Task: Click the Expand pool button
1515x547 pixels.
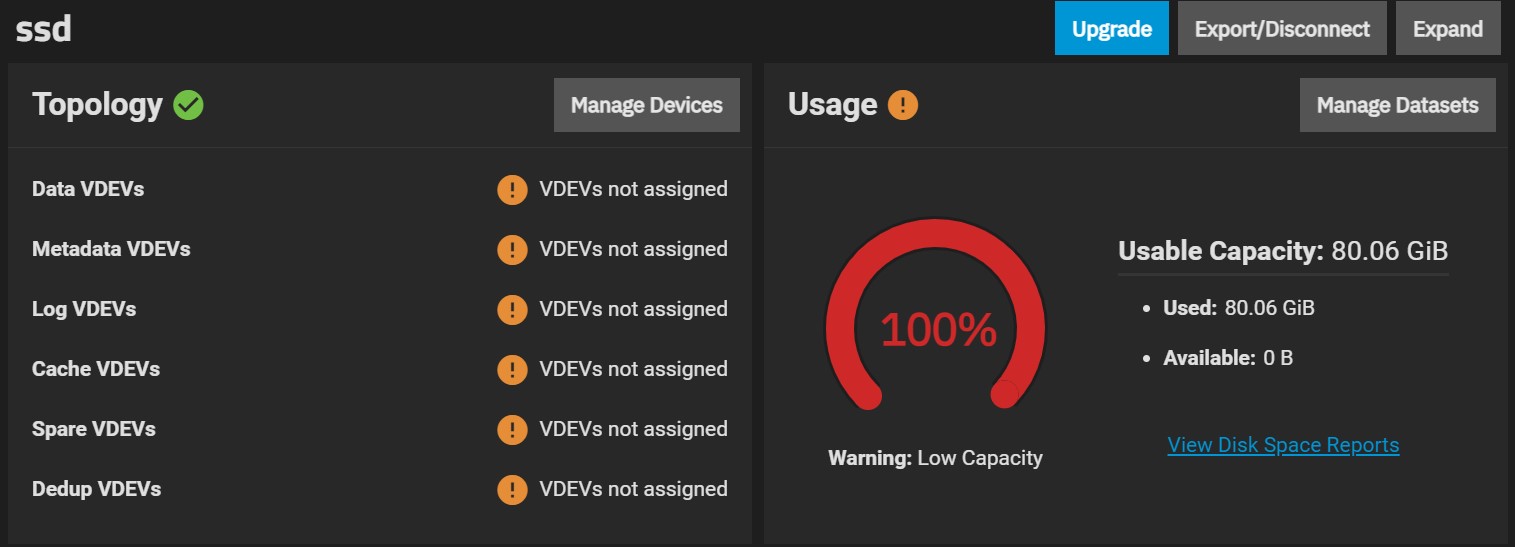Action: point(1448,29)
